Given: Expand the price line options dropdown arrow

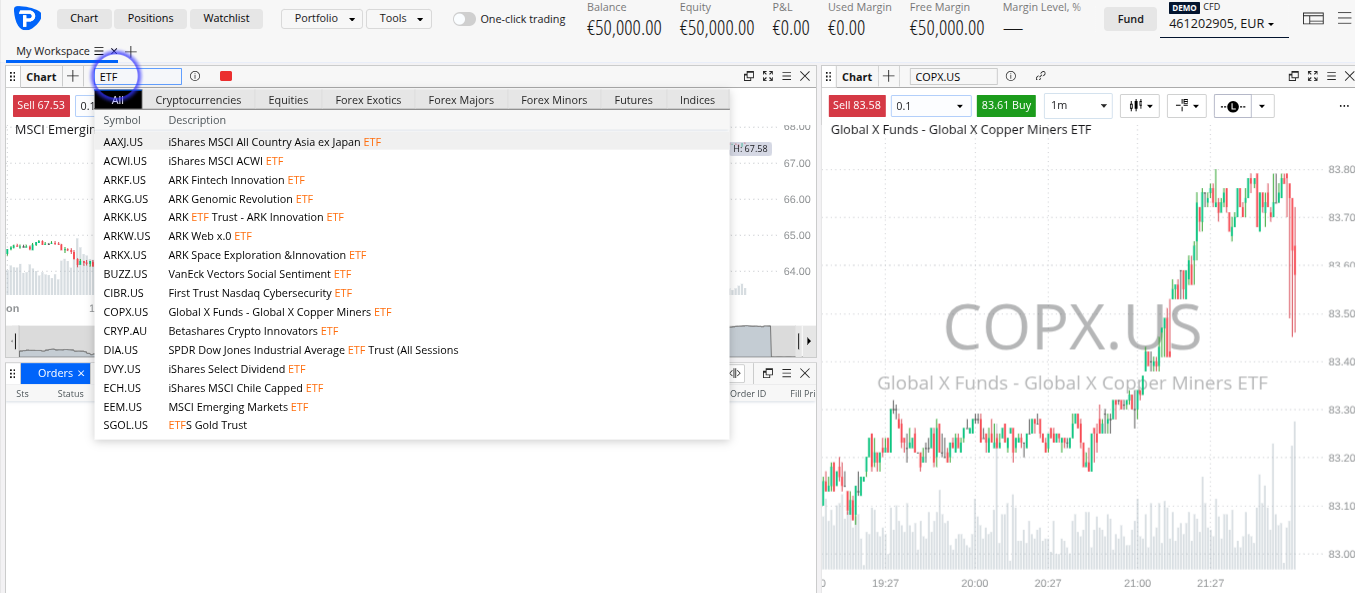Looking at the screenshot, I should 1262,106.
